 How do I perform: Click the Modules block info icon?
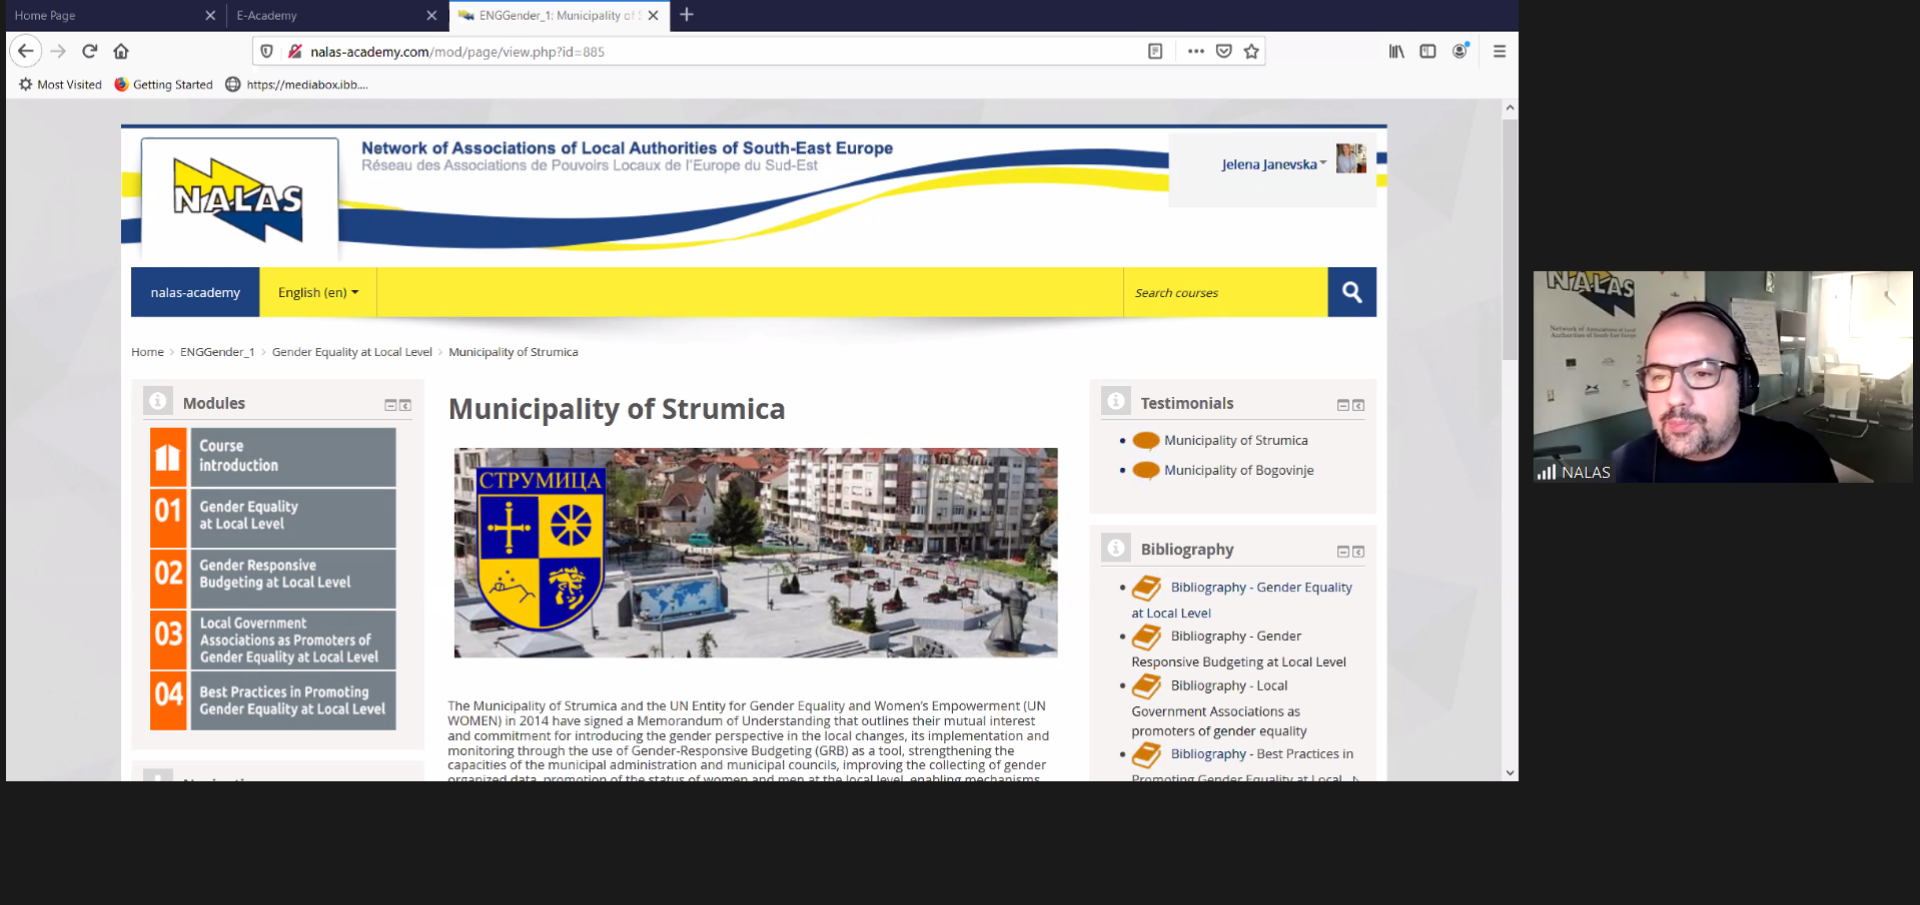[158, 401]
